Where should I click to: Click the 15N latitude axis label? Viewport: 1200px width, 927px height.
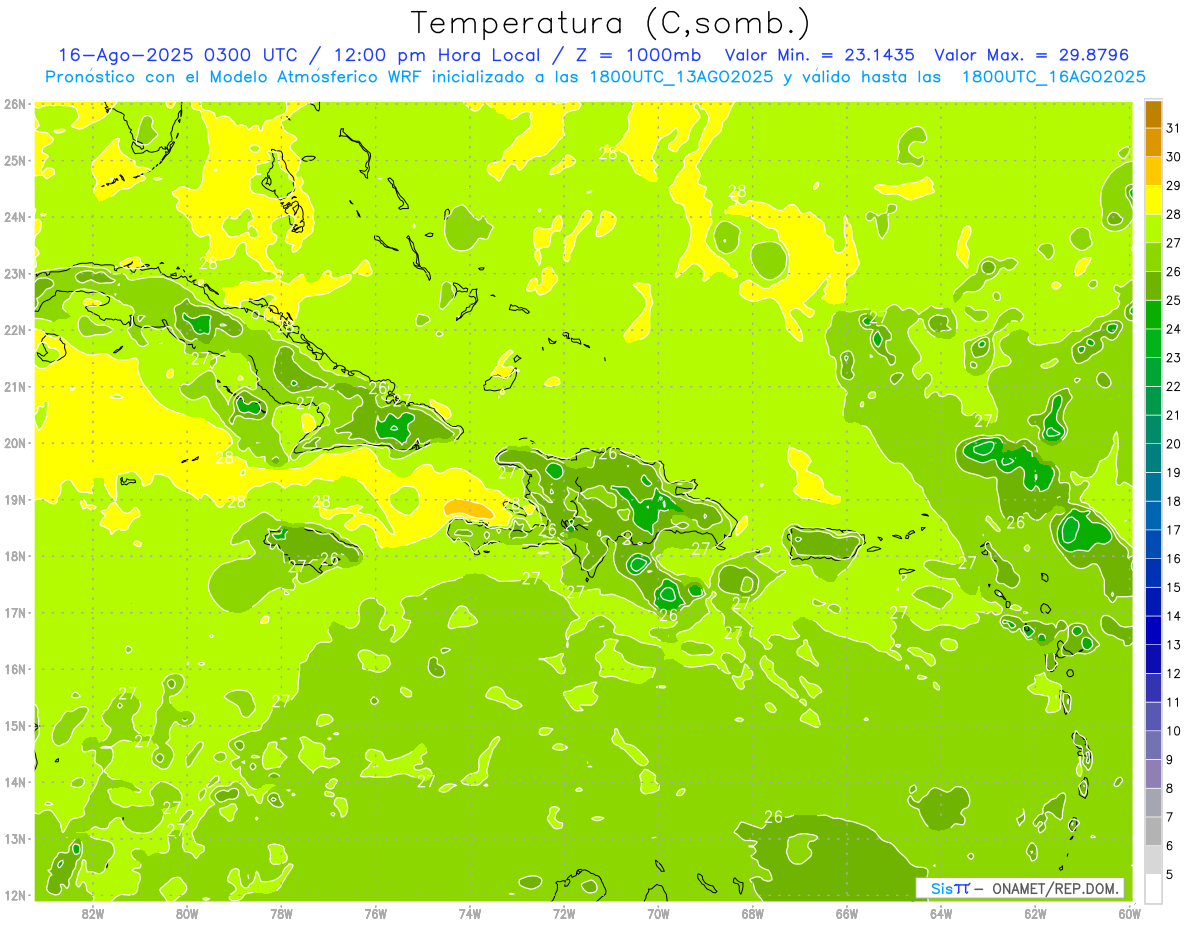point(14,725)
